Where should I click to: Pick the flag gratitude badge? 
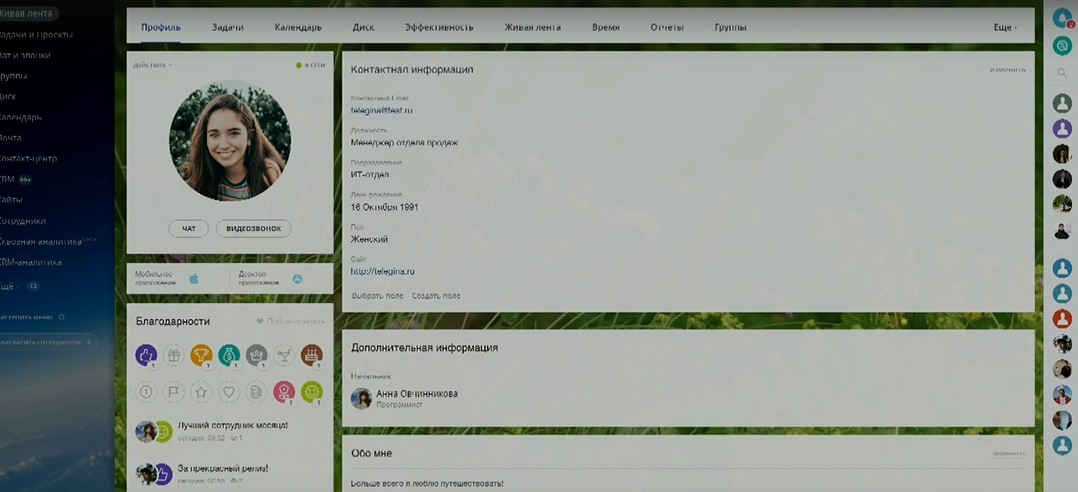tap(174, 392)
